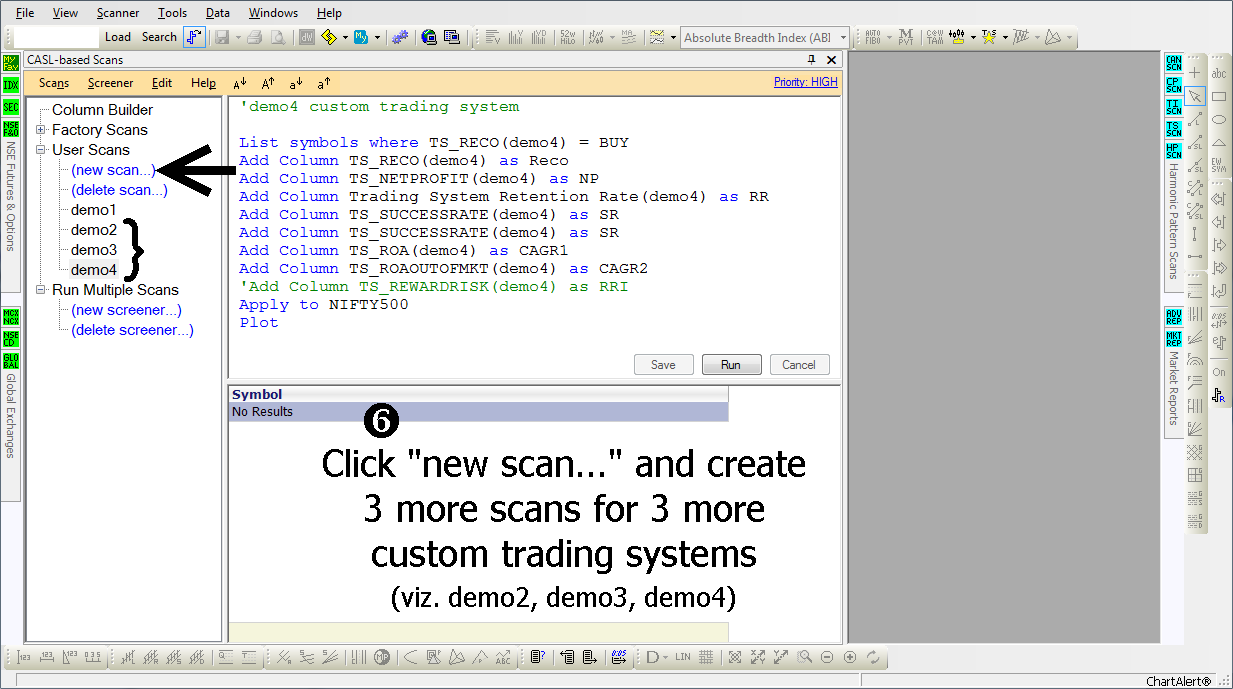Open the save icon dropdown arrow

(236, 37)
